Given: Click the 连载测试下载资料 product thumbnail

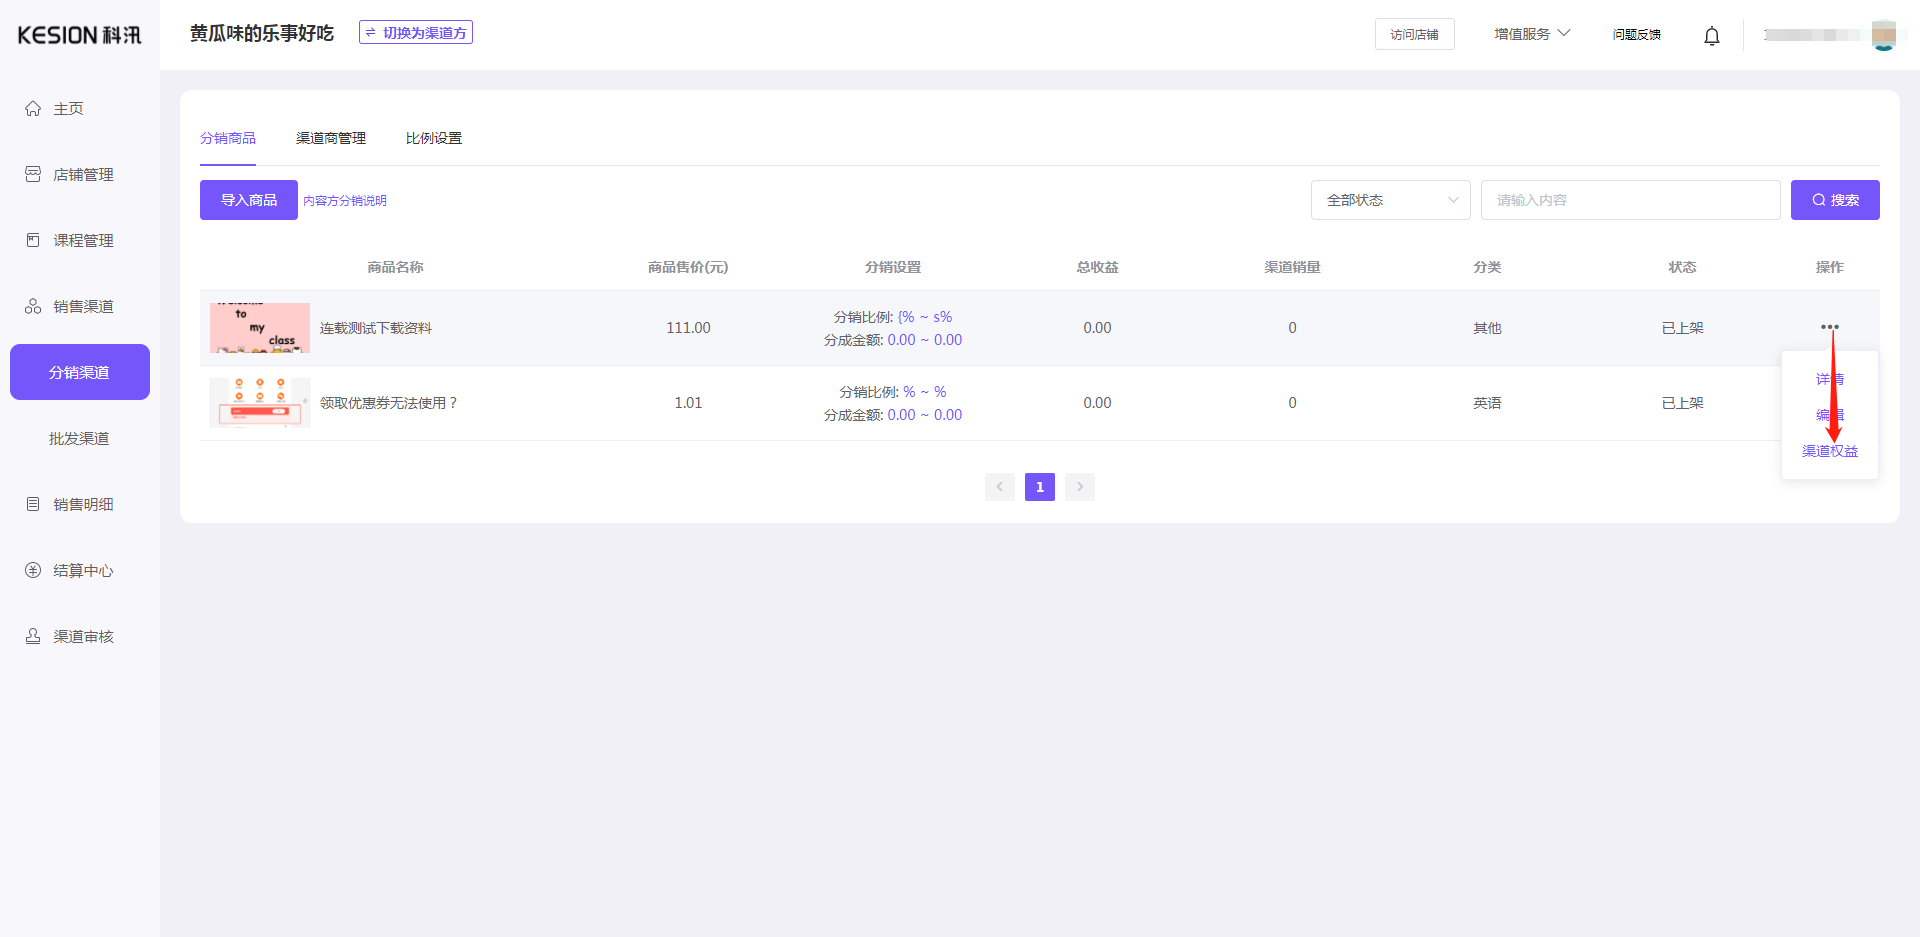Looking at the screenshot, I should (260, 328).
